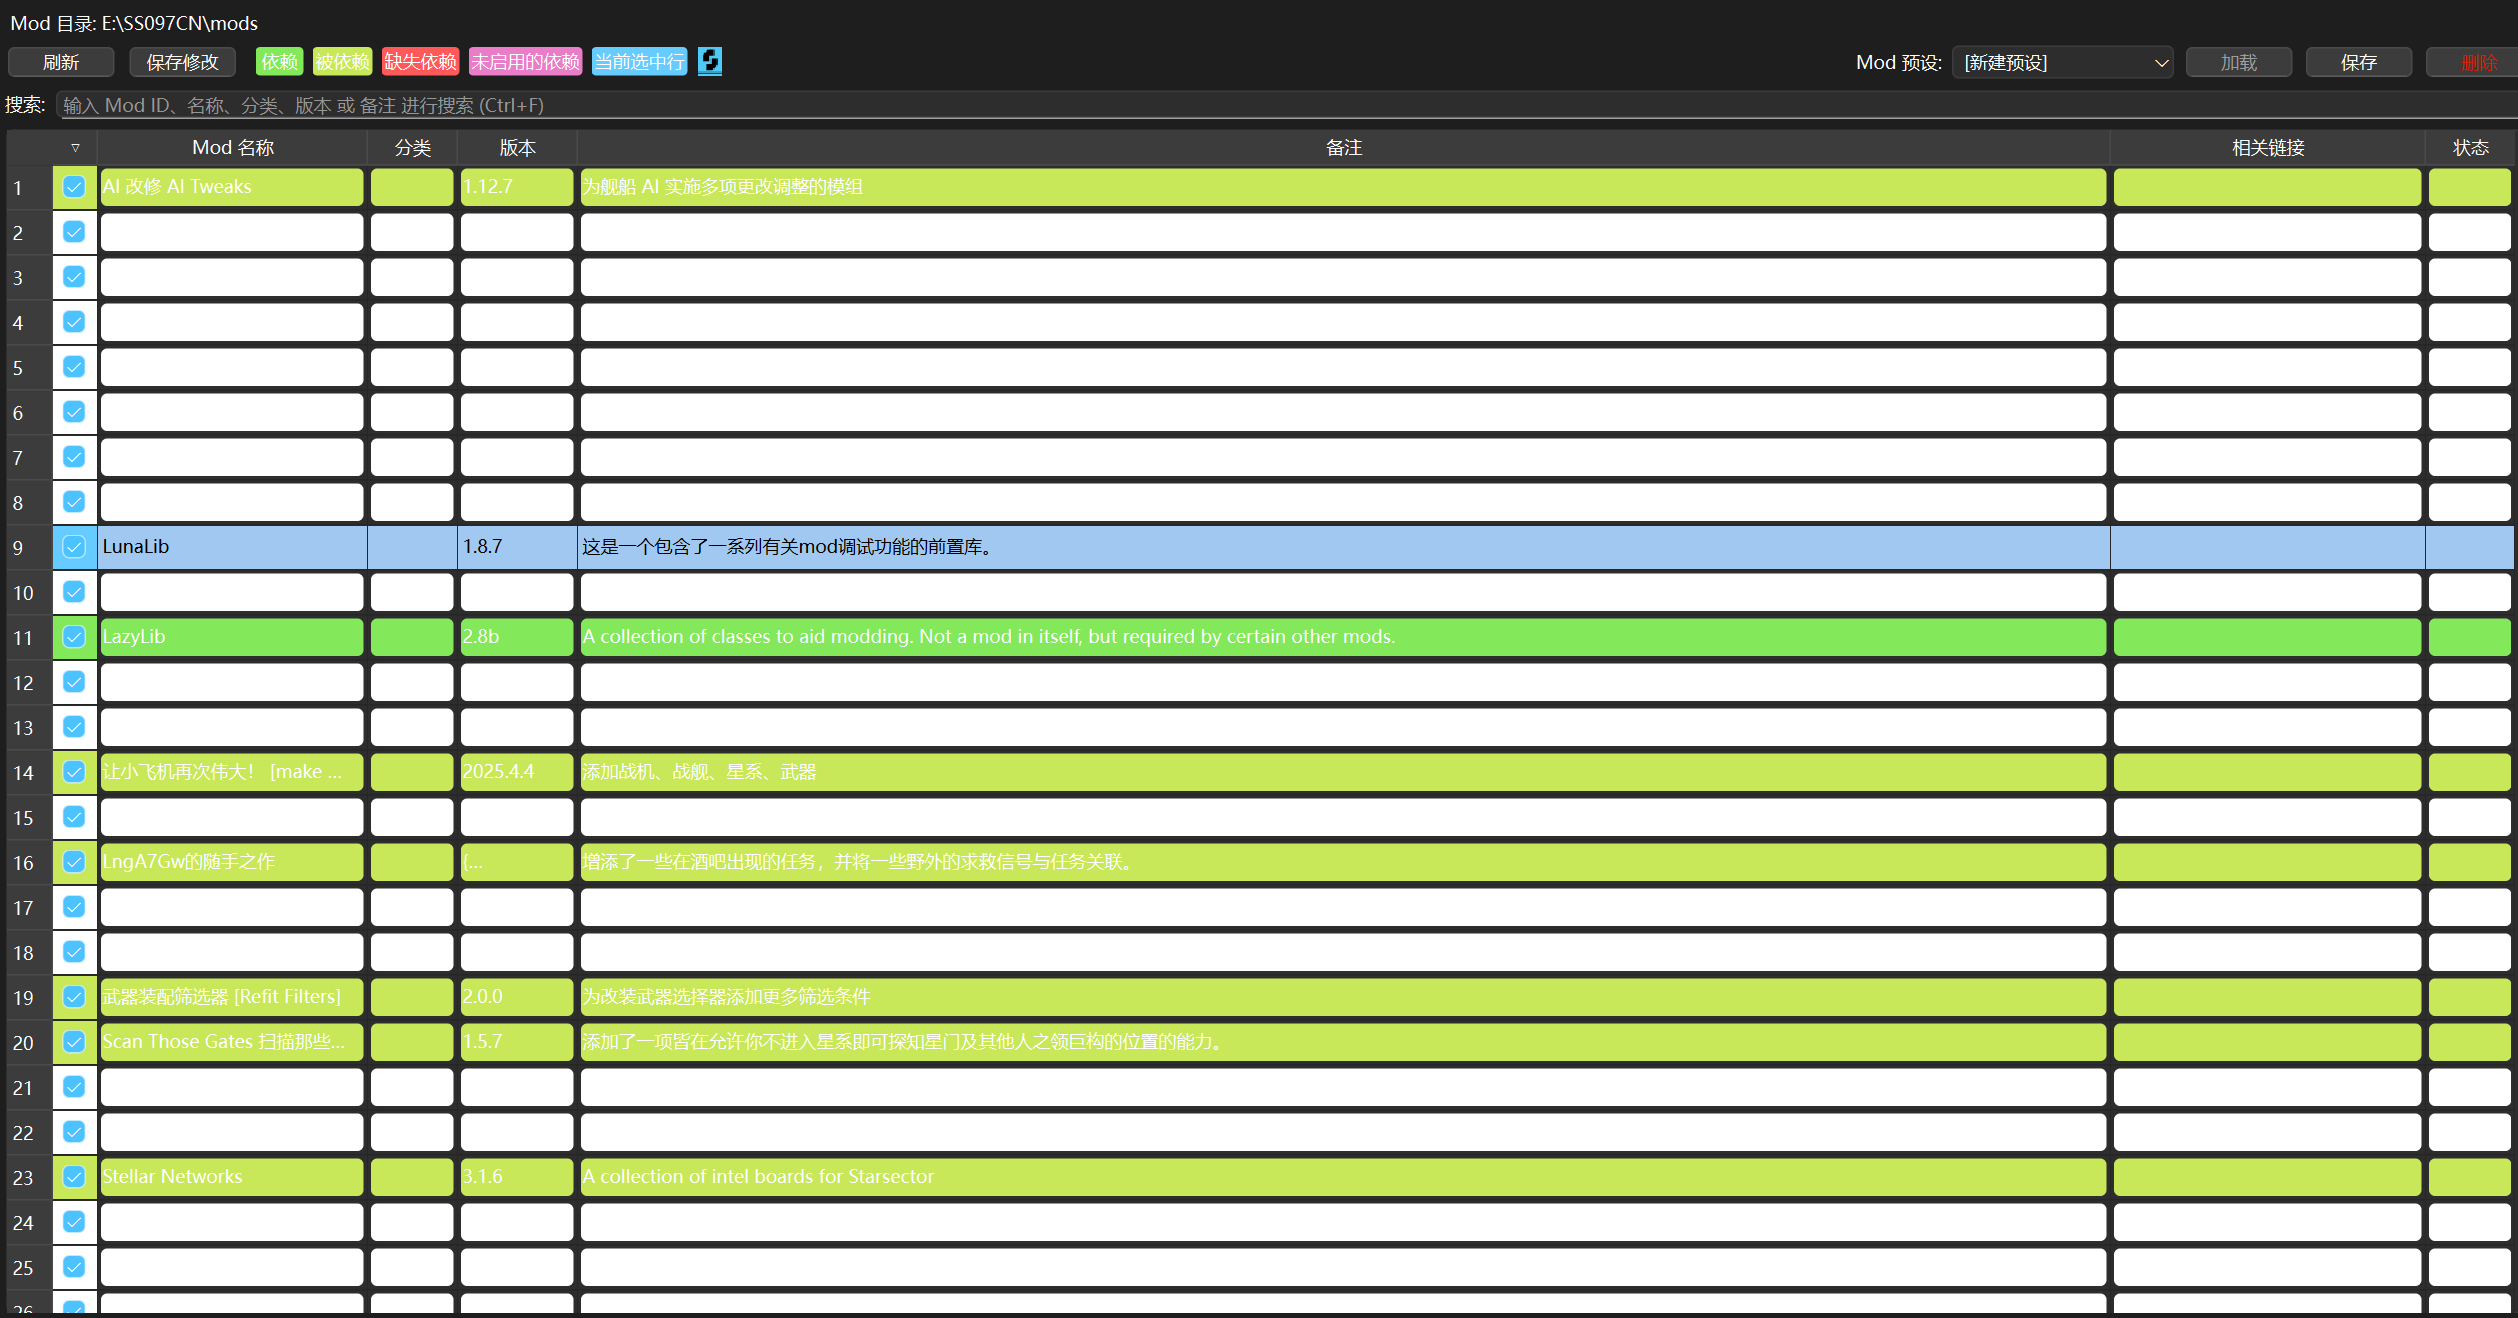The width and height of the screenshot is (2518, 1318).
Task: Toggle the LazyLib mod checkbox
Action: click(74, 637)
